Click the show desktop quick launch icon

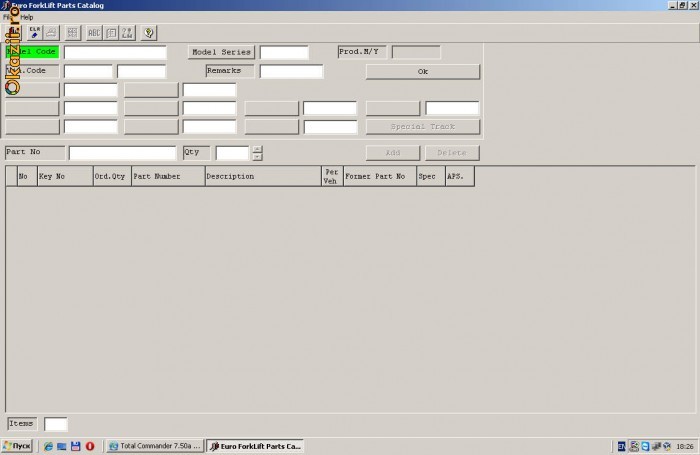click(x=62, y=446)
